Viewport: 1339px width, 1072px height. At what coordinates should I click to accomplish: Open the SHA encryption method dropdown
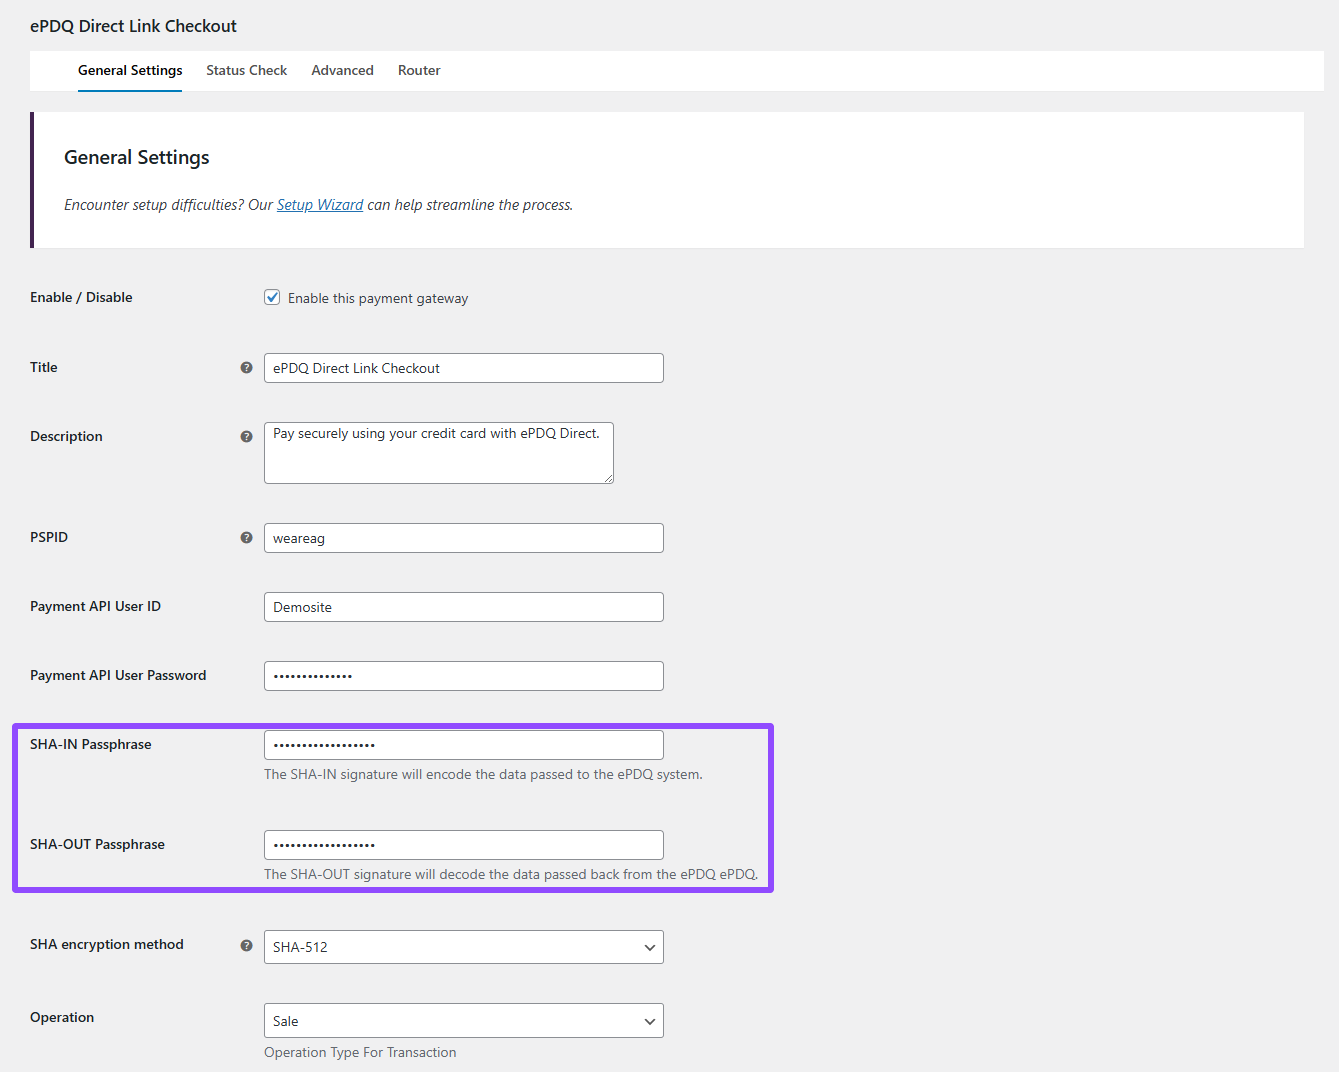464,947
